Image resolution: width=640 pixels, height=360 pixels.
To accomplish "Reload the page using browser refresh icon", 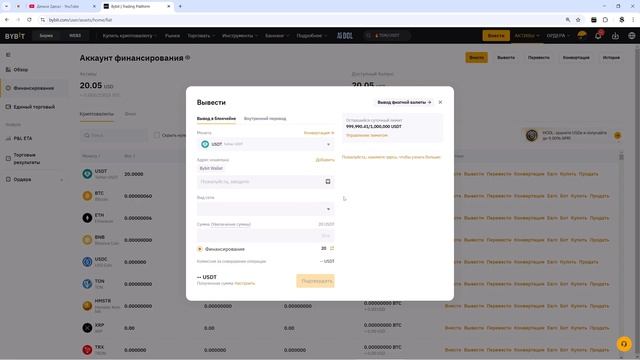I will pos(29,20).
